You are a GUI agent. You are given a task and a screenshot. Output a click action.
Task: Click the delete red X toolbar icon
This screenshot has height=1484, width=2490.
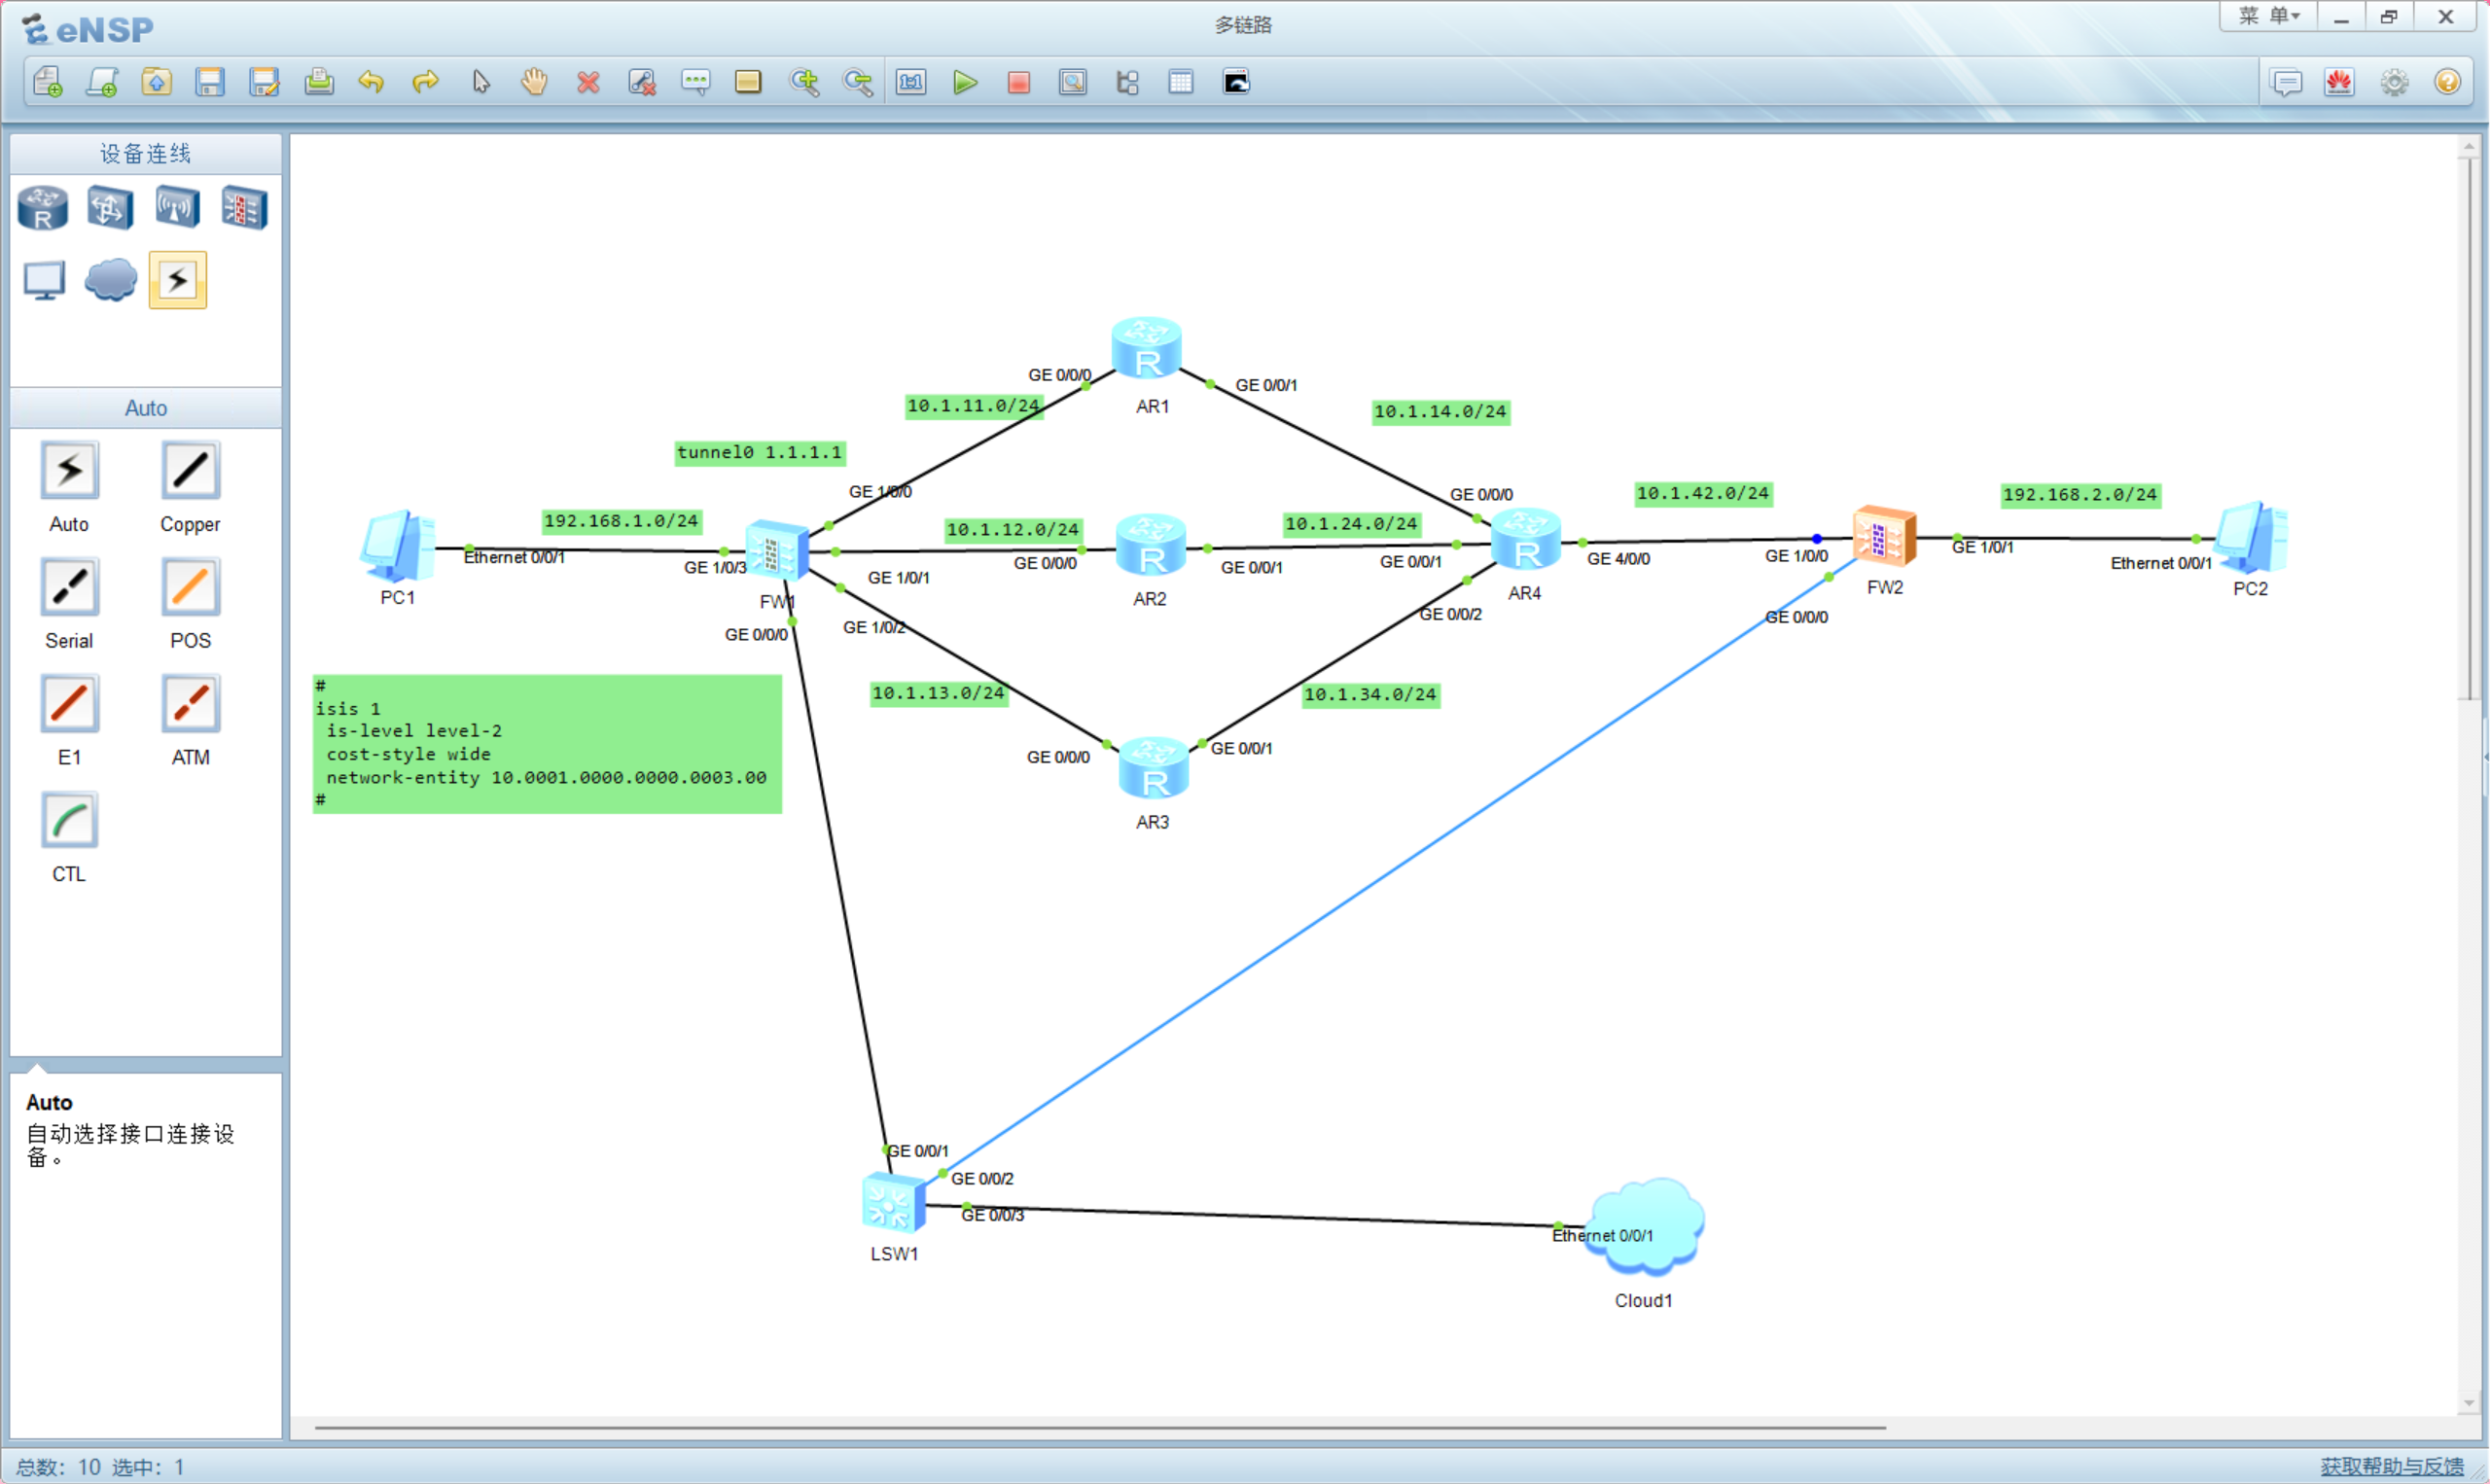(x=588, y=82)
